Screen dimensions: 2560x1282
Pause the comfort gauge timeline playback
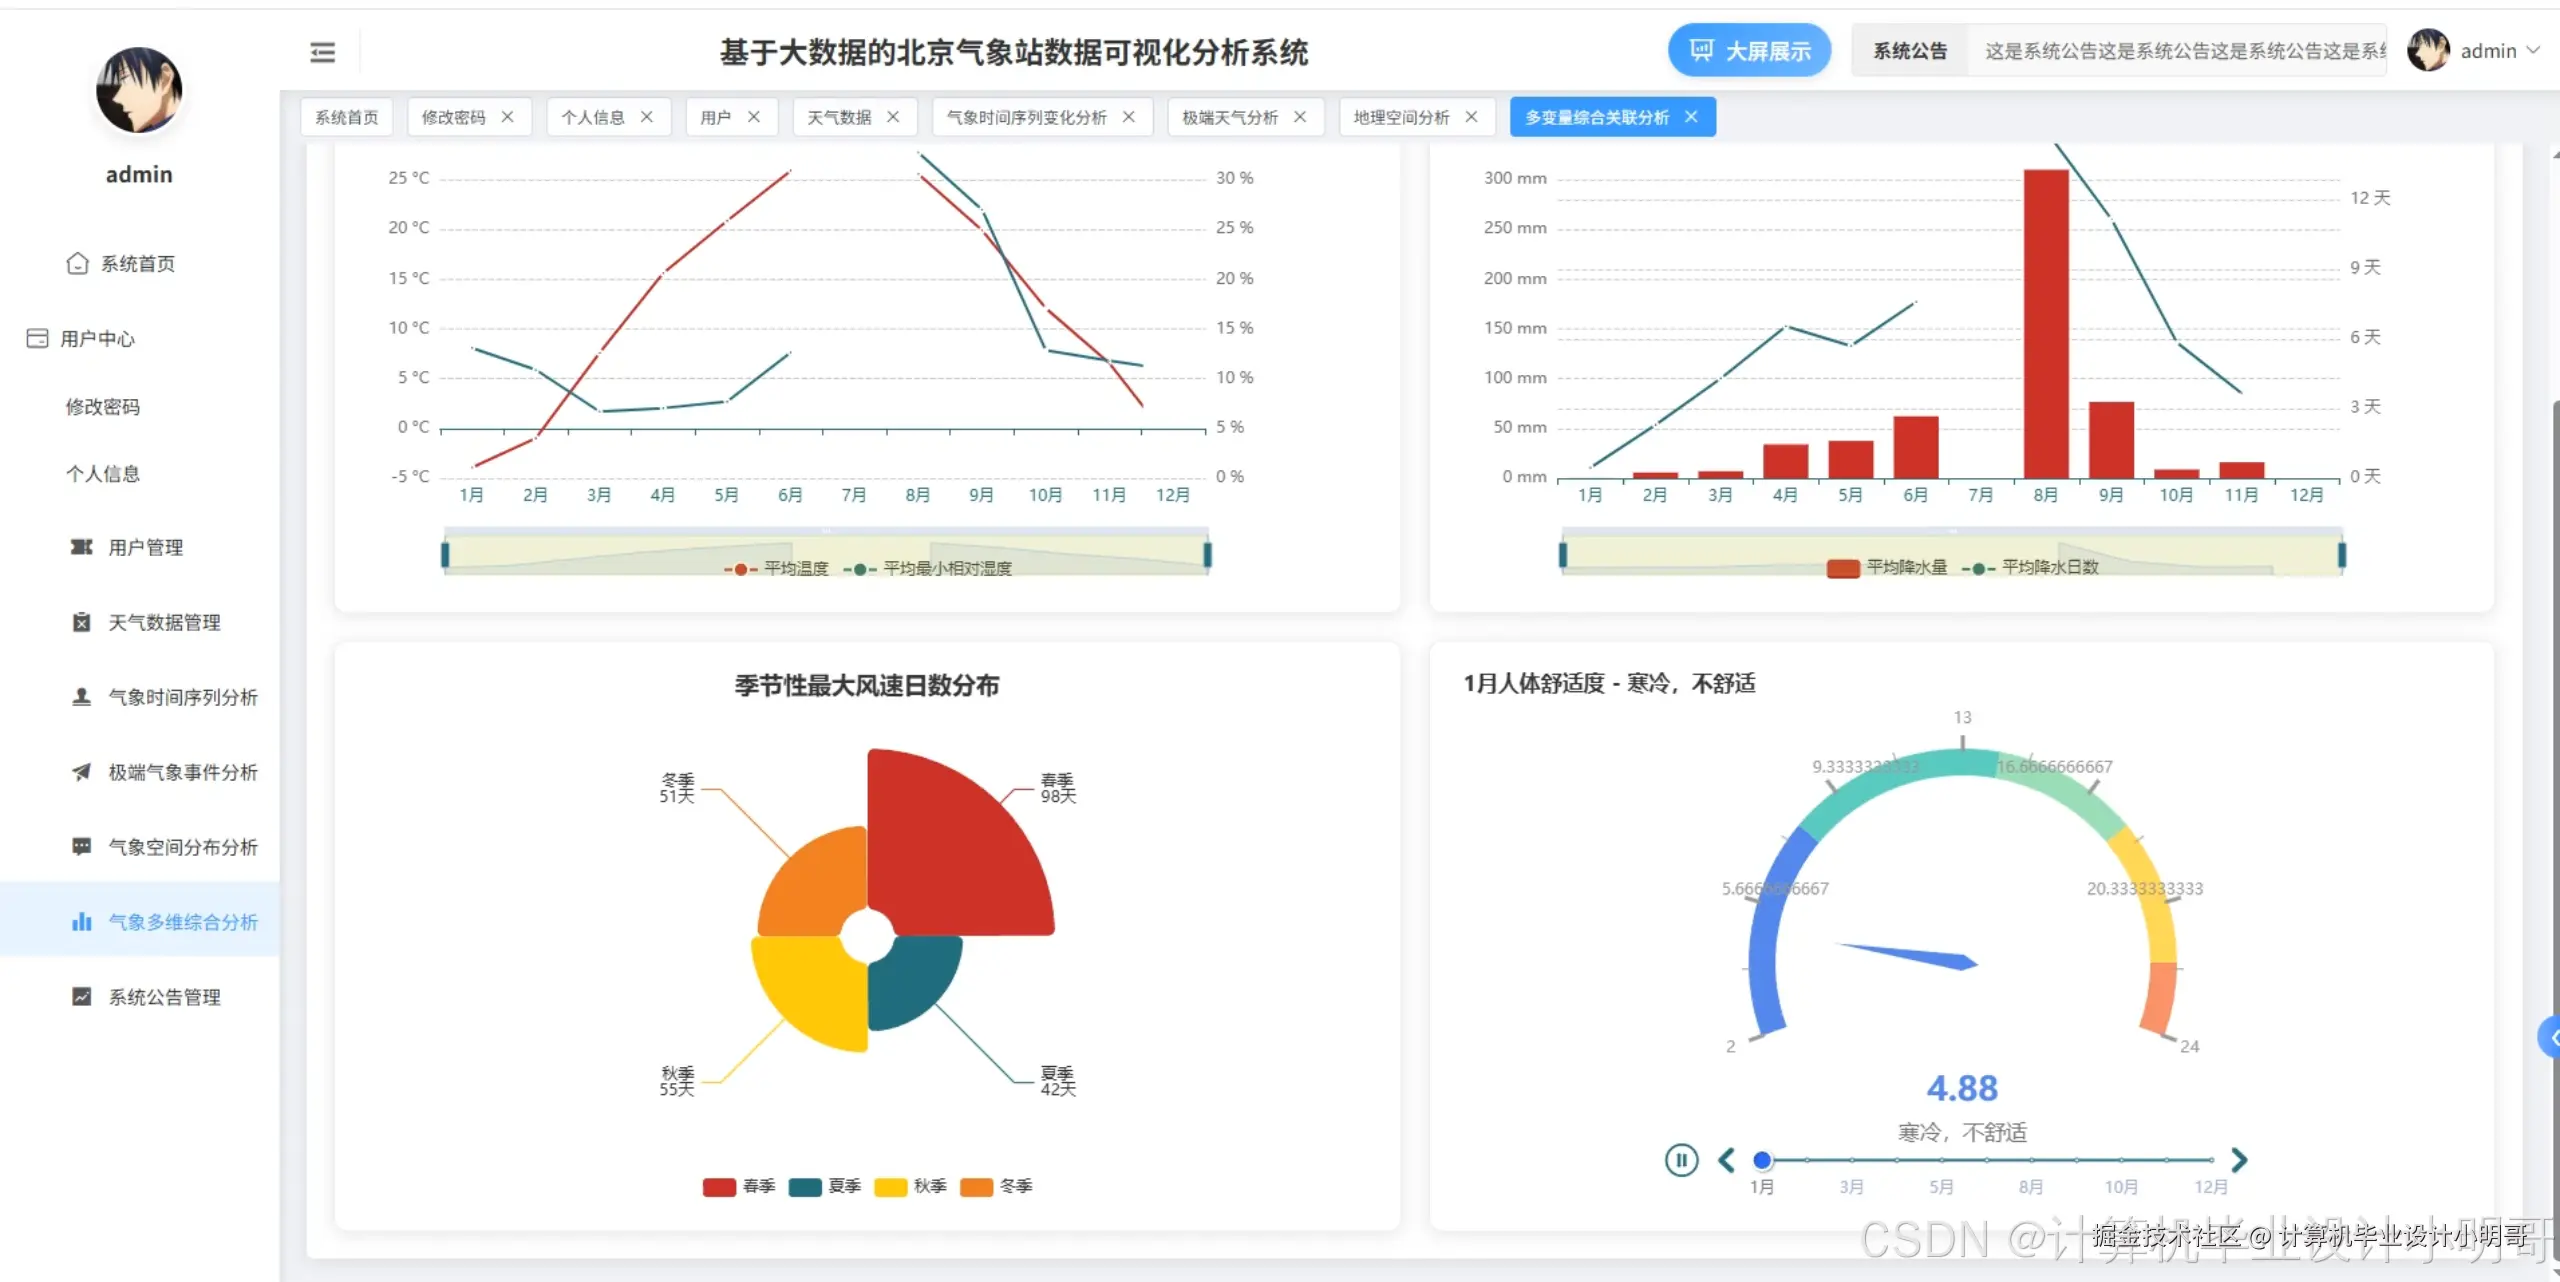click(1681, 1160)
